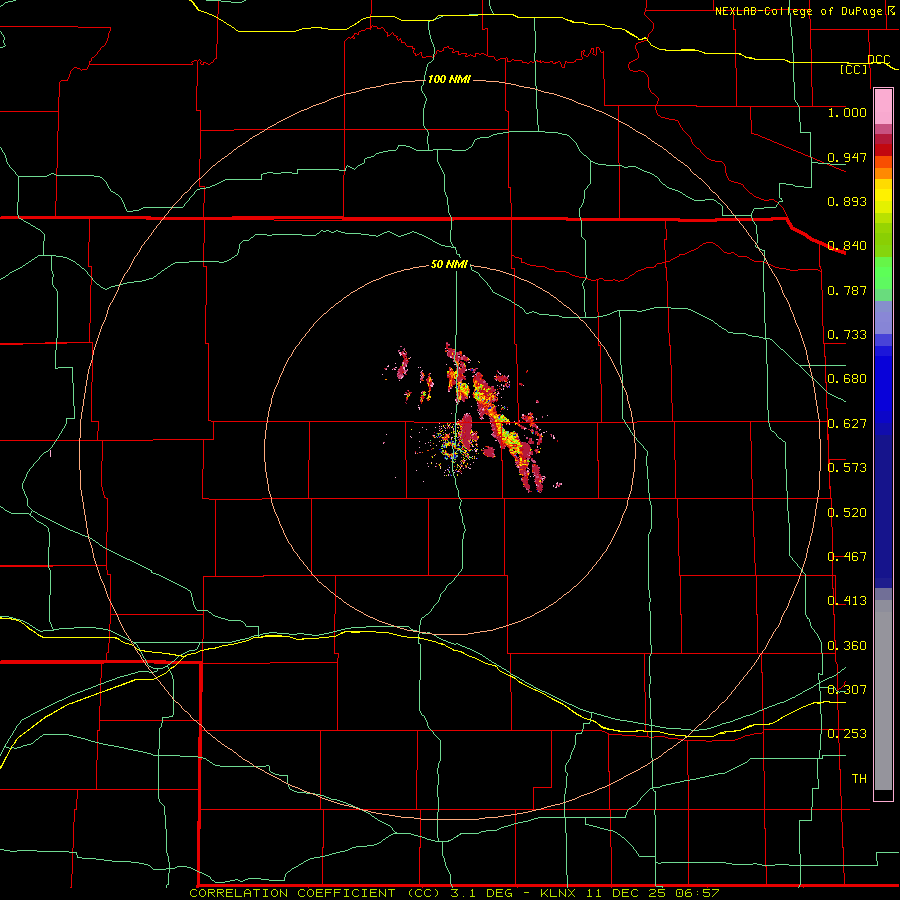The image size is (900, 900).
Task: Click the DCC label above the scale
Action: 878,59
